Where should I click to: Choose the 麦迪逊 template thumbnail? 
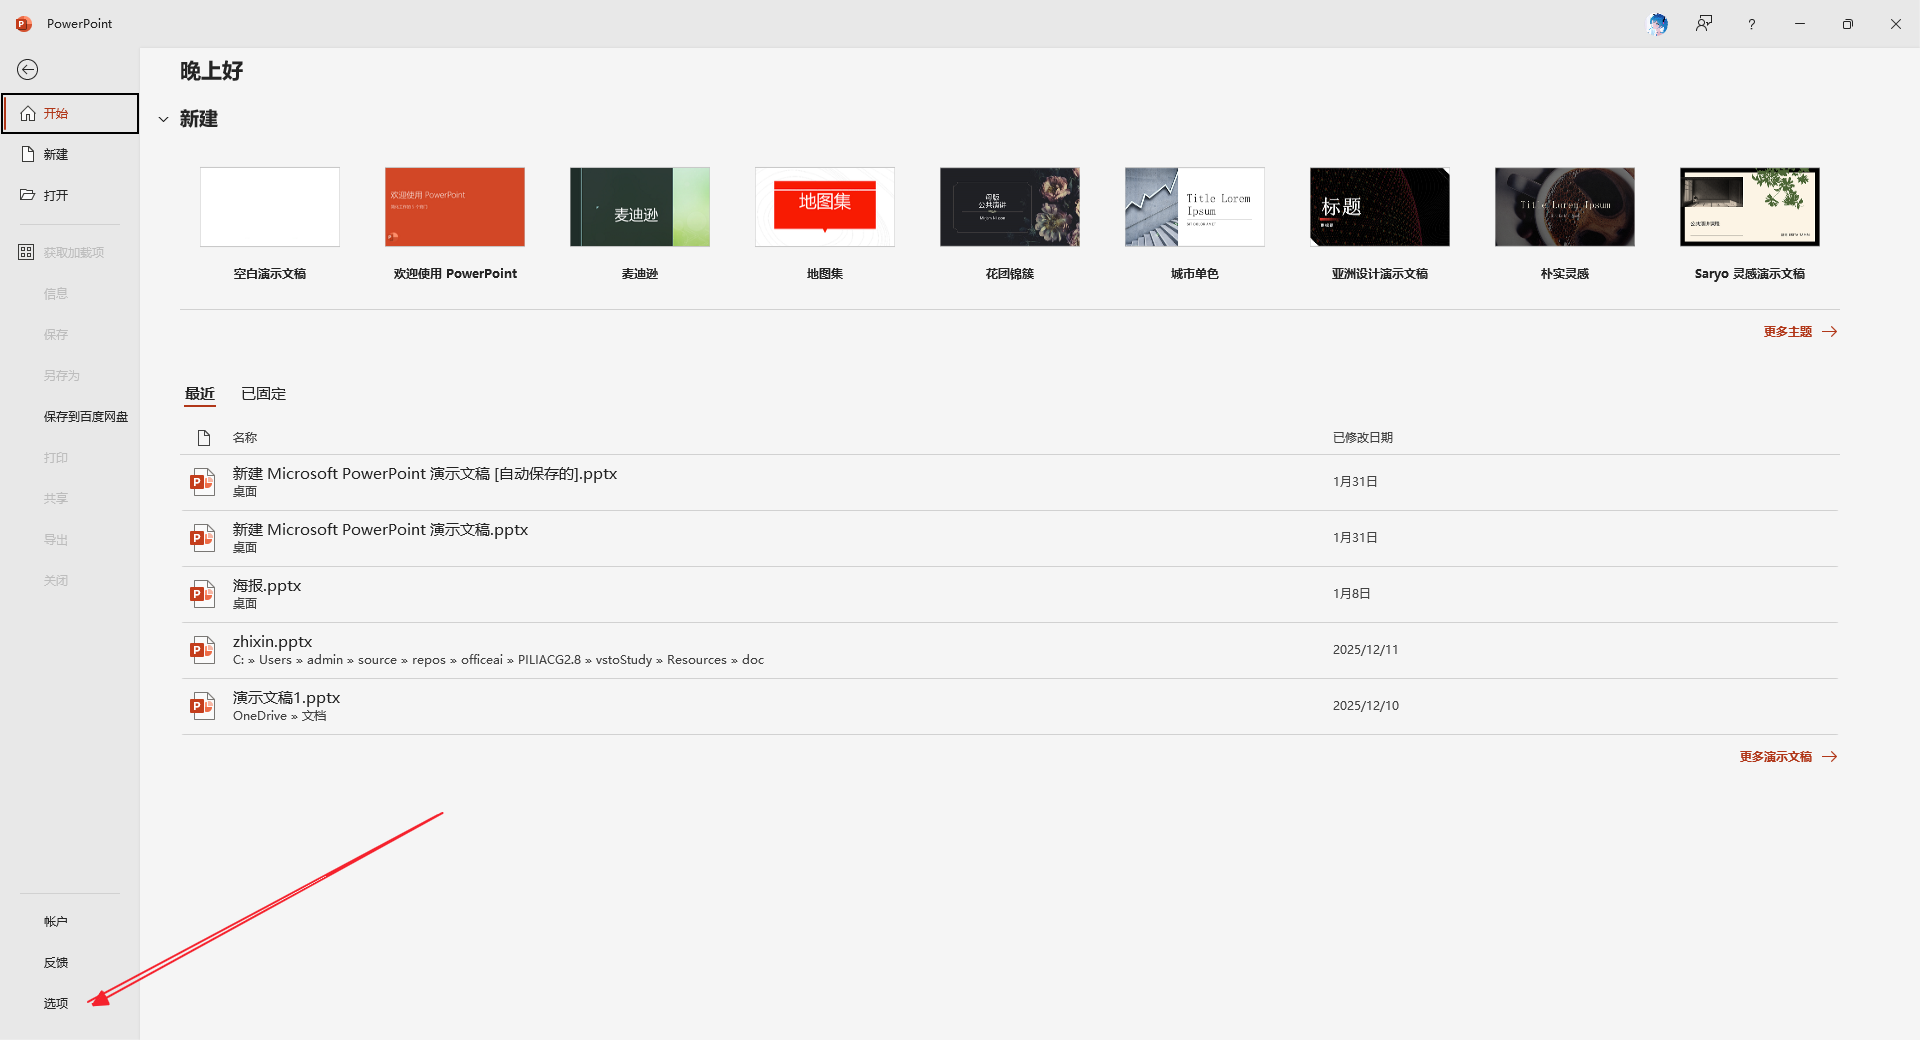point(640,207)
